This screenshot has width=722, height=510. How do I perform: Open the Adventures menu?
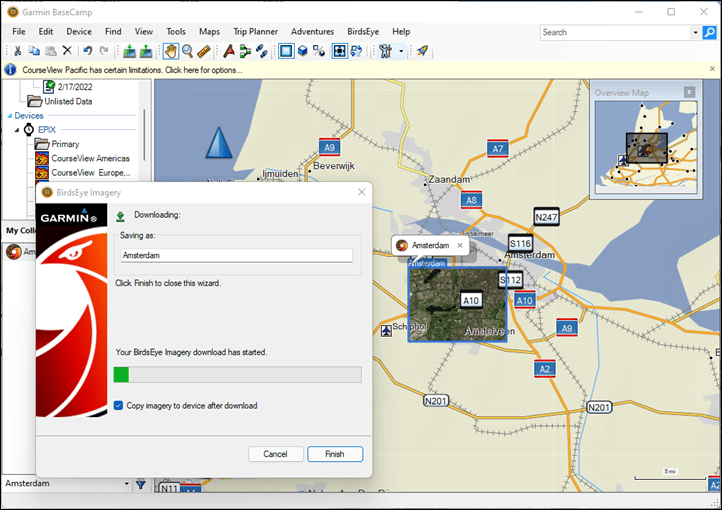(x=312, y=32)
